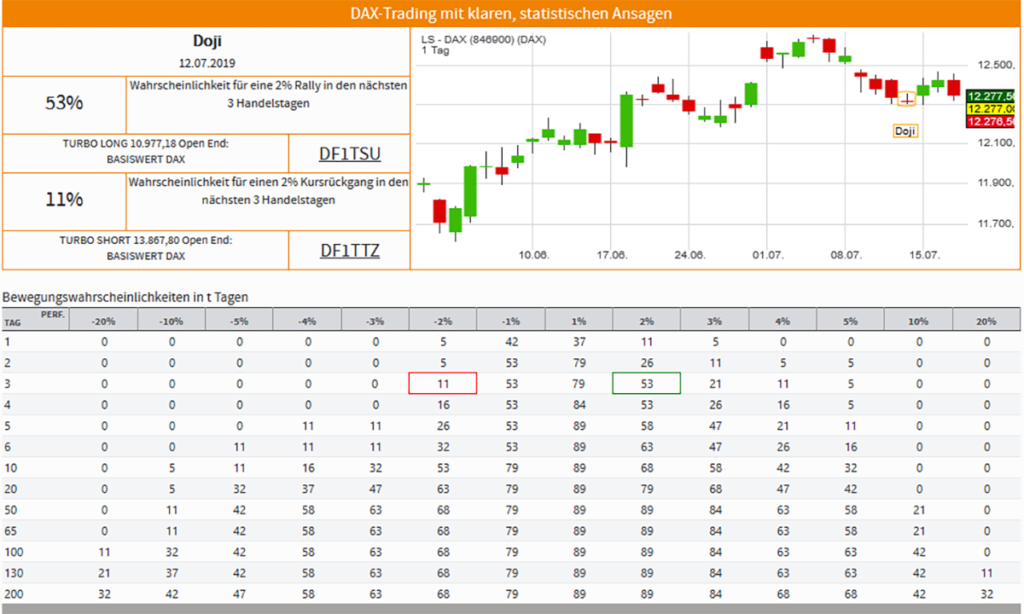Select row label 65 in the TAG column
This screenshot has height=614, width=1024.
[10, 531]
